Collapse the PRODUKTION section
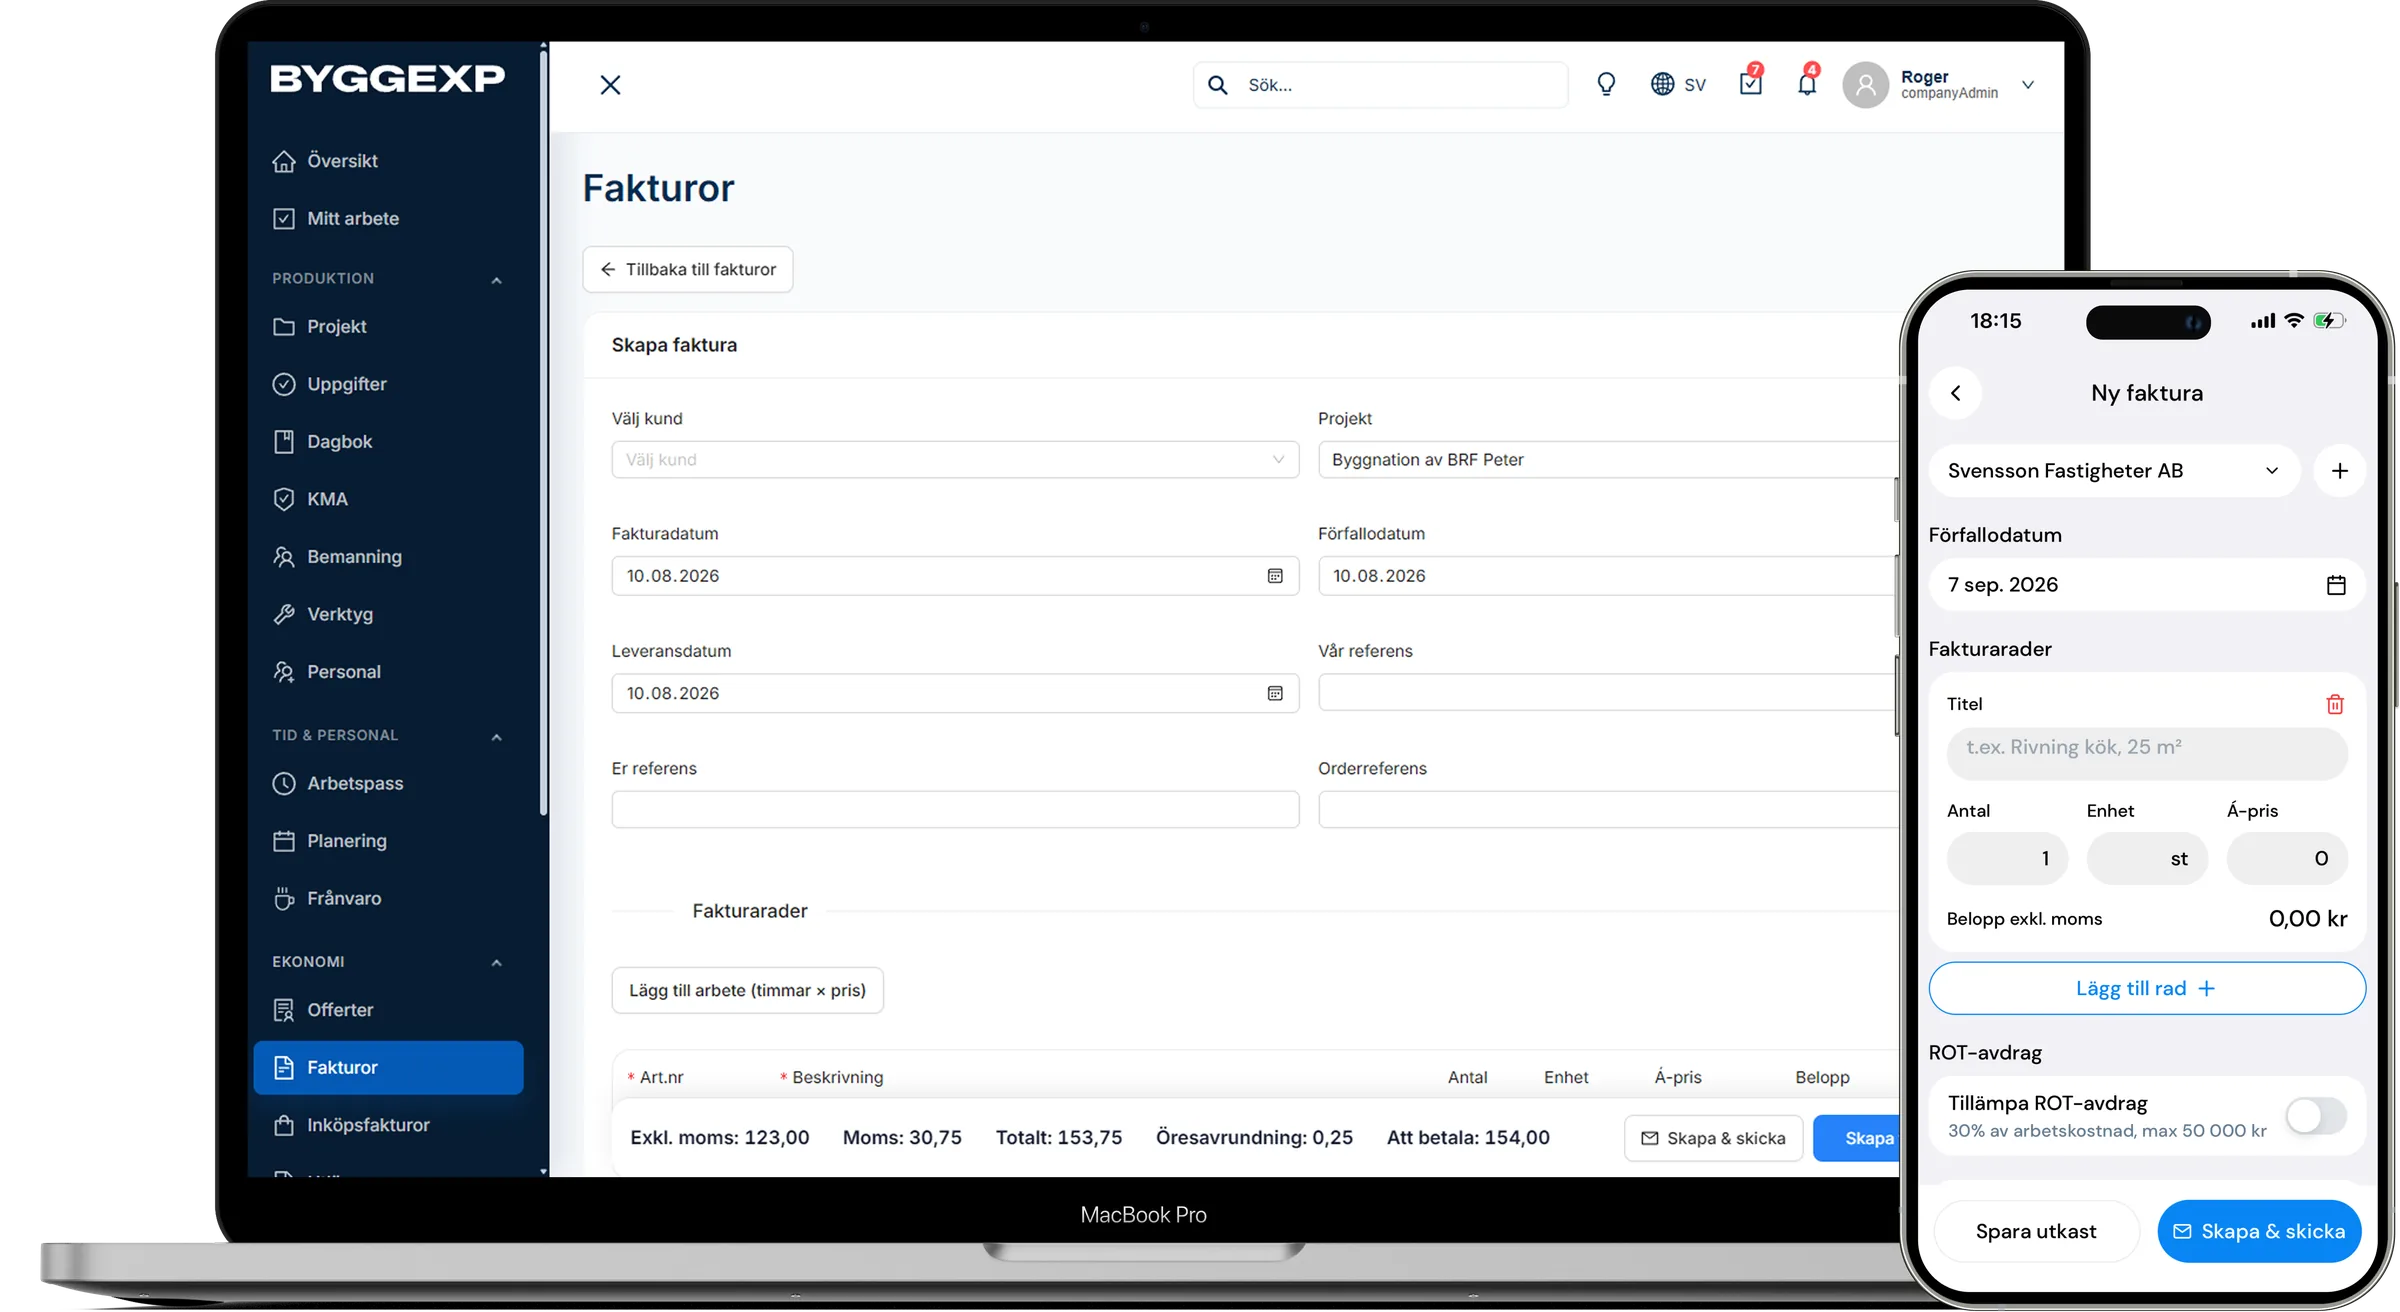 tap(497, 280)
